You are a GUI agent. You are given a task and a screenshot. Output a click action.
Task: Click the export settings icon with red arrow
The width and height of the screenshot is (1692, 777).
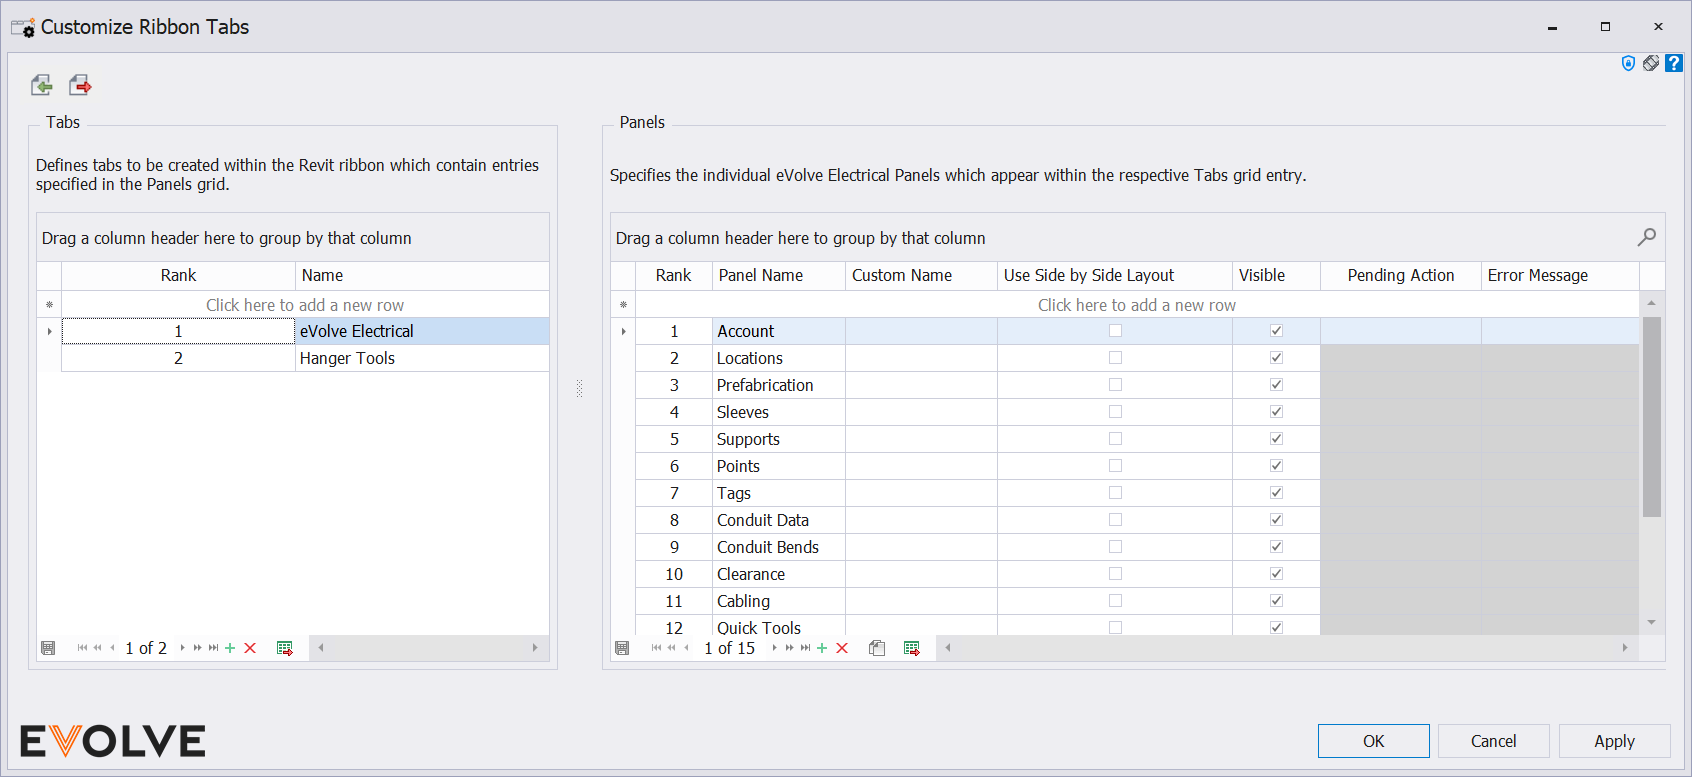[x=80, y=85]
